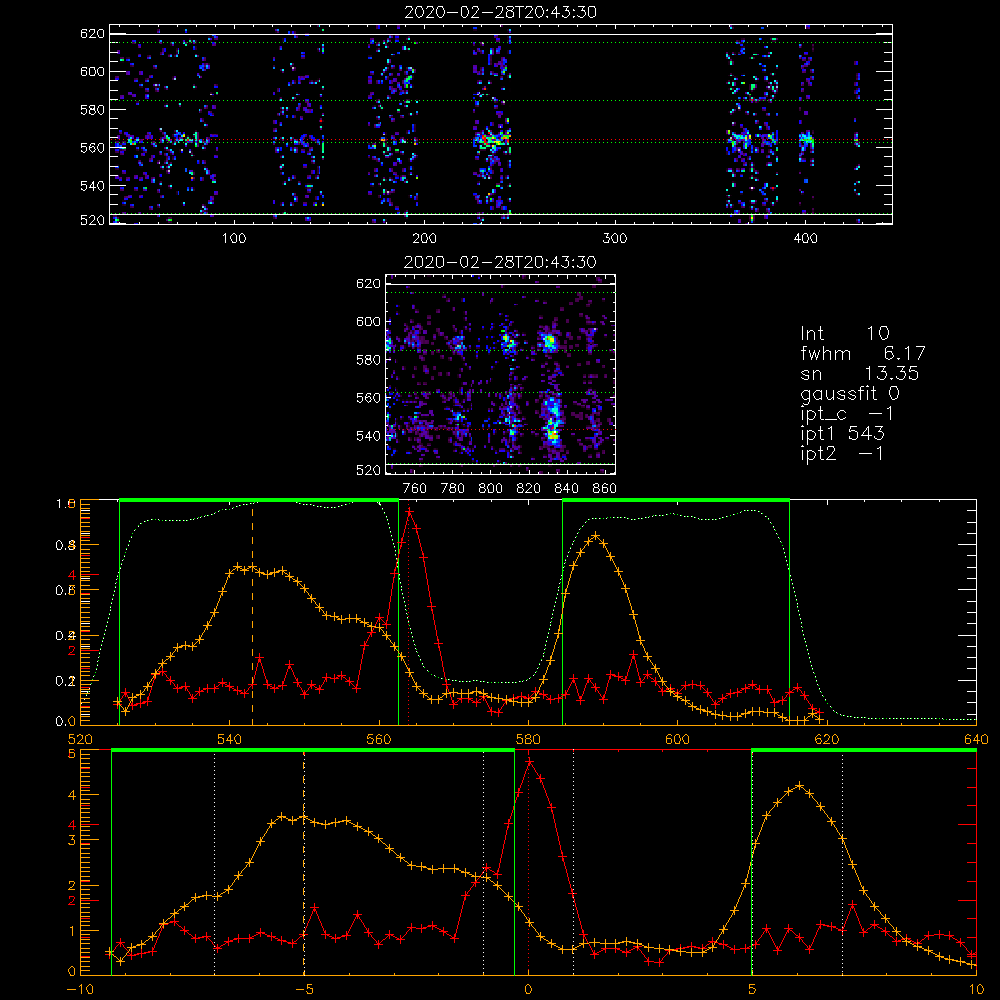
Task: Select the "ipt2 -1" readout line
Action: [842, 453]
